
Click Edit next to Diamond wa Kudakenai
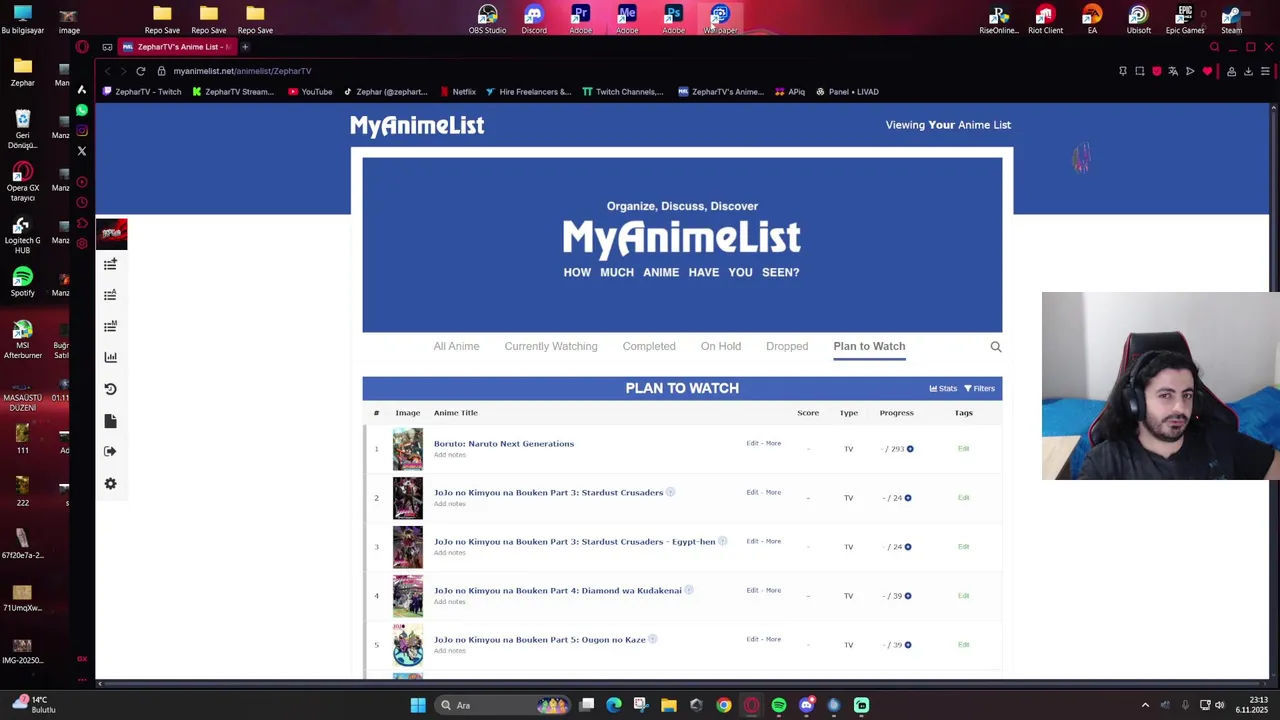752,590
